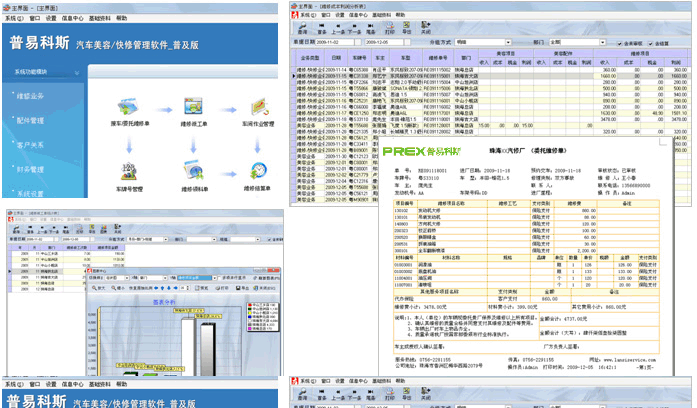697x408 pixels.
Task: Select 系统设置 in main window sidebar
Action: [x=30, y=194]
